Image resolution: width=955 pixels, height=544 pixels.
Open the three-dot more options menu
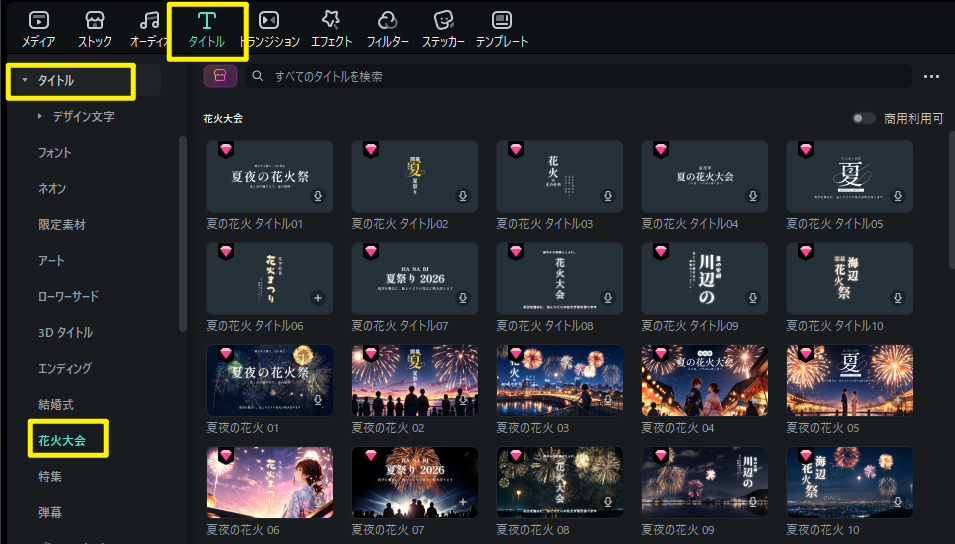[931, 76]
